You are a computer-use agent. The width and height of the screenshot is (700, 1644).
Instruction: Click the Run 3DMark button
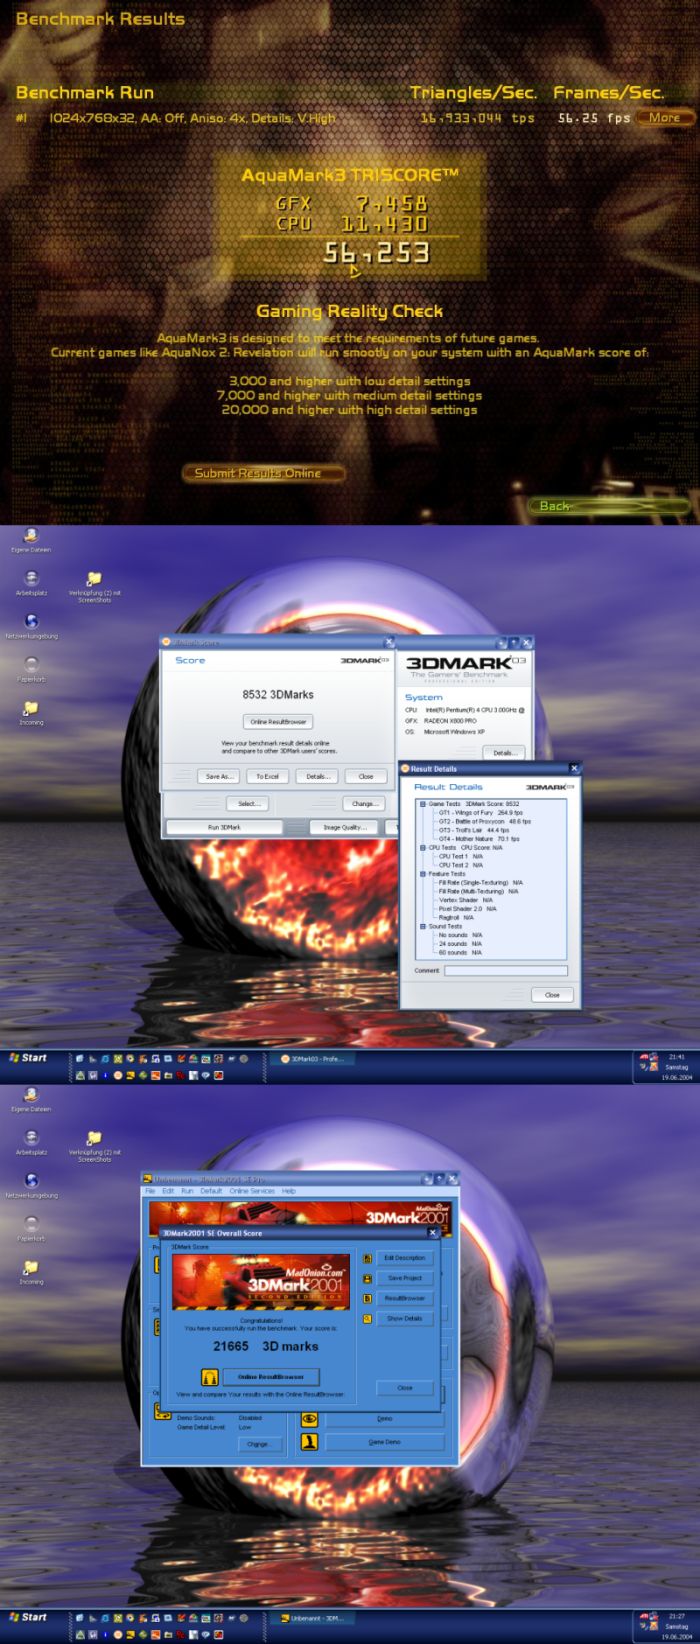(x=223, y=827)
